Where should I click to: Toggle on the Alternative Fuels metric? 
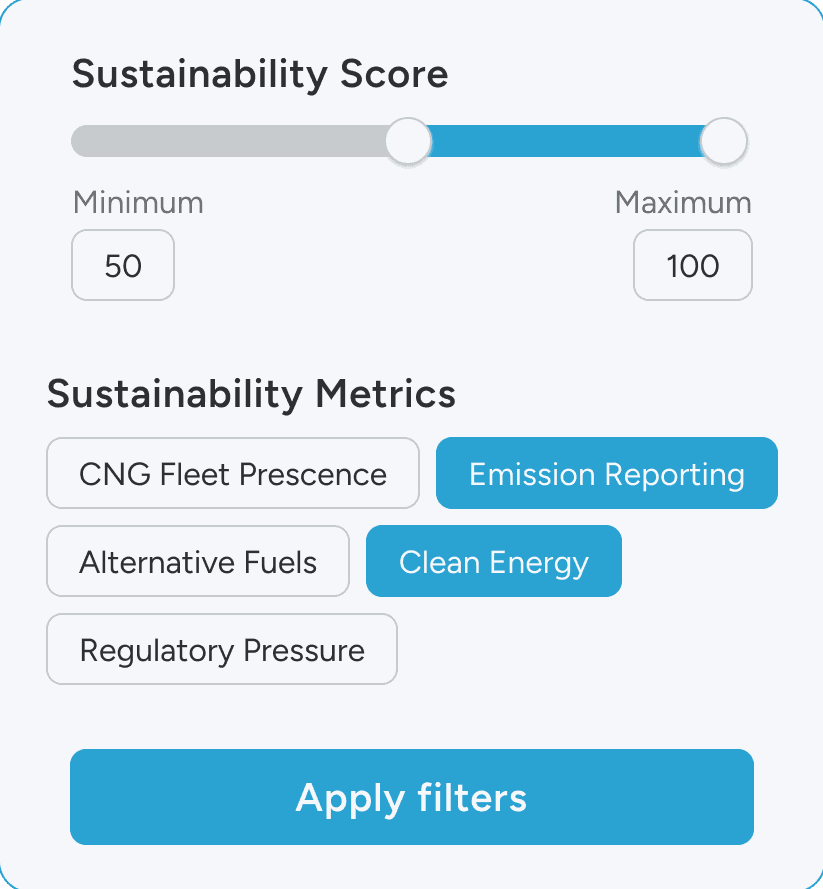pos(198,562)
